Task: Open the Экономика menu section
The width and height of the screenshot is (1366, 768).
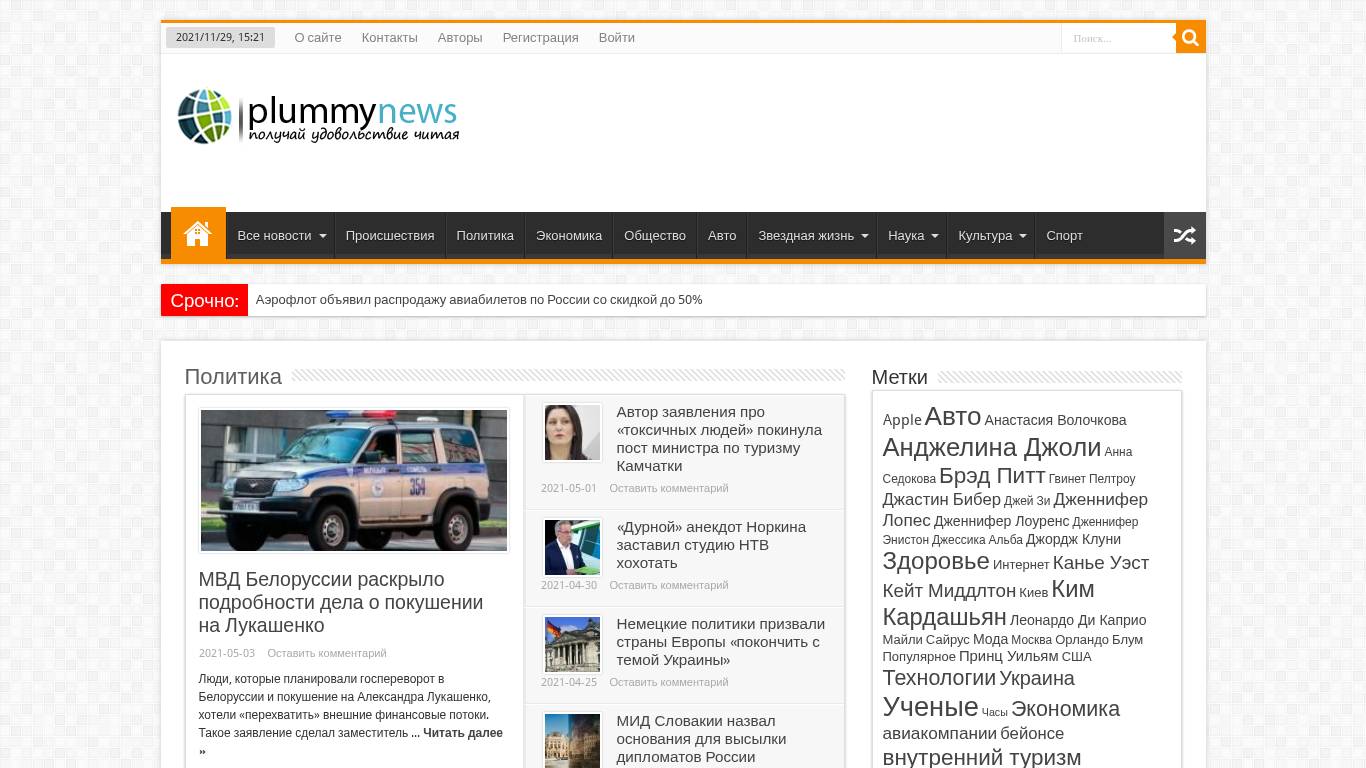Action: click(569, 236)
